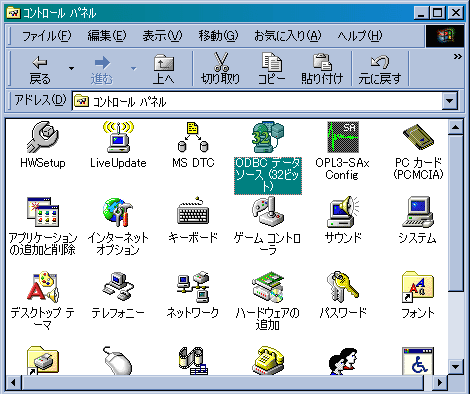Open the フォント folder icon
The image size is (470, 394).
pyautogui.click(x=418, y=287)
